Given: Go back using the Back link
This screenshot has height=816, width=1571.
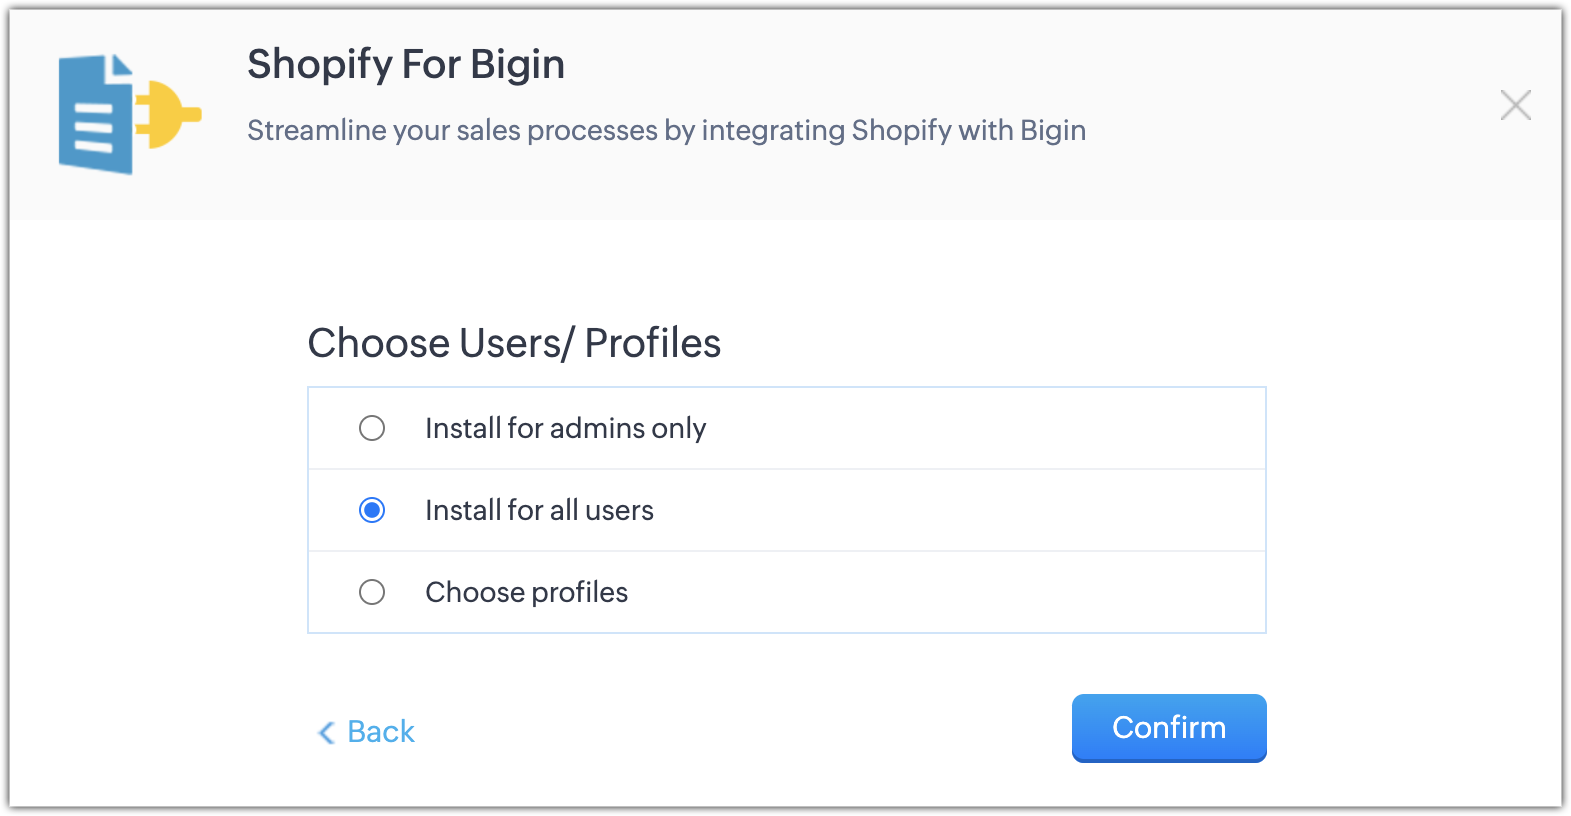Looking at the screenshot, I should tap(380, 732).
